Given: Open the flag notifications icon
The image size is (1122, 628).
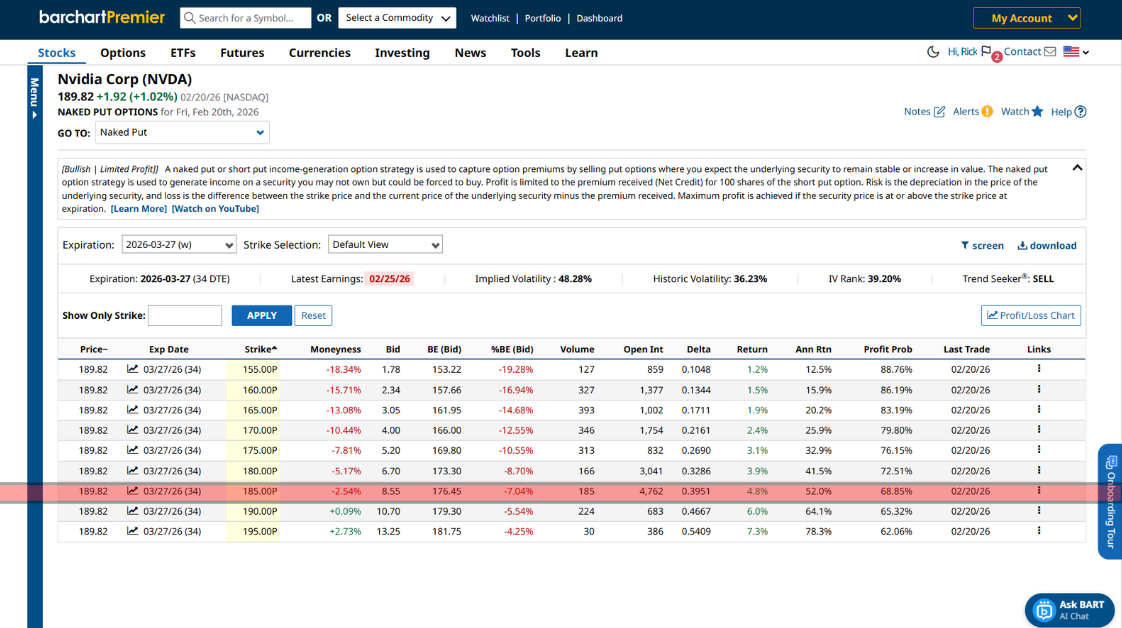Looking at the screenshot, I should 987,52.
